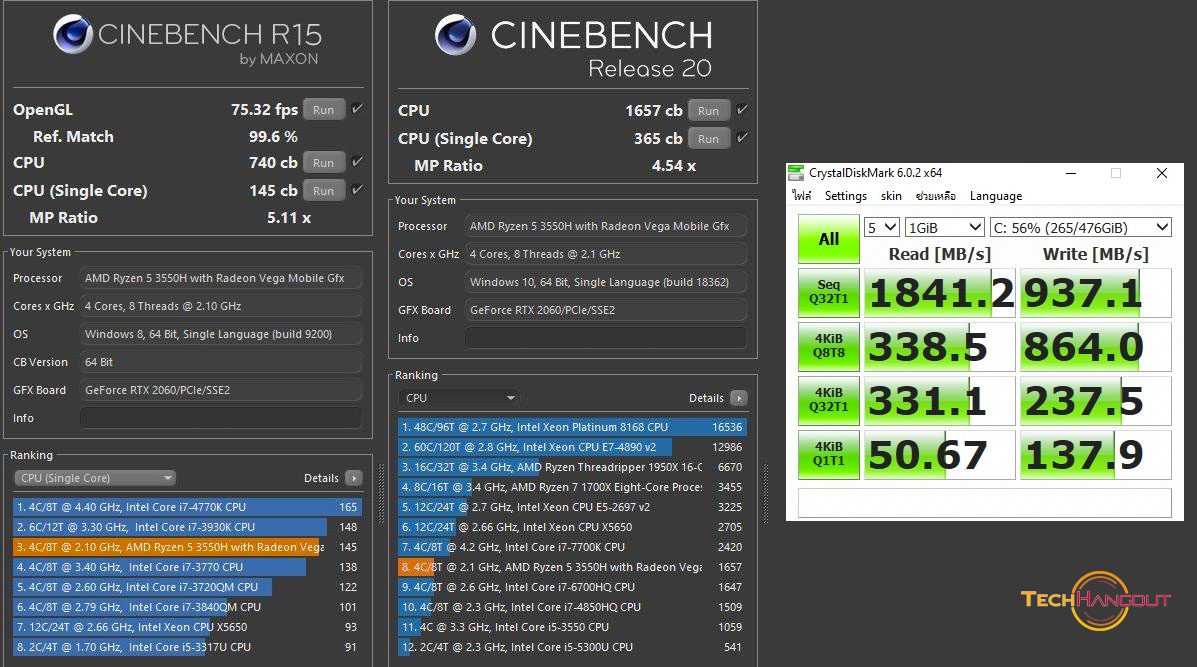Select the Xeon CPU E7-4890 v2 row in R20 ranking
The image size is (1197, 667).
click(x=572, y=447)
